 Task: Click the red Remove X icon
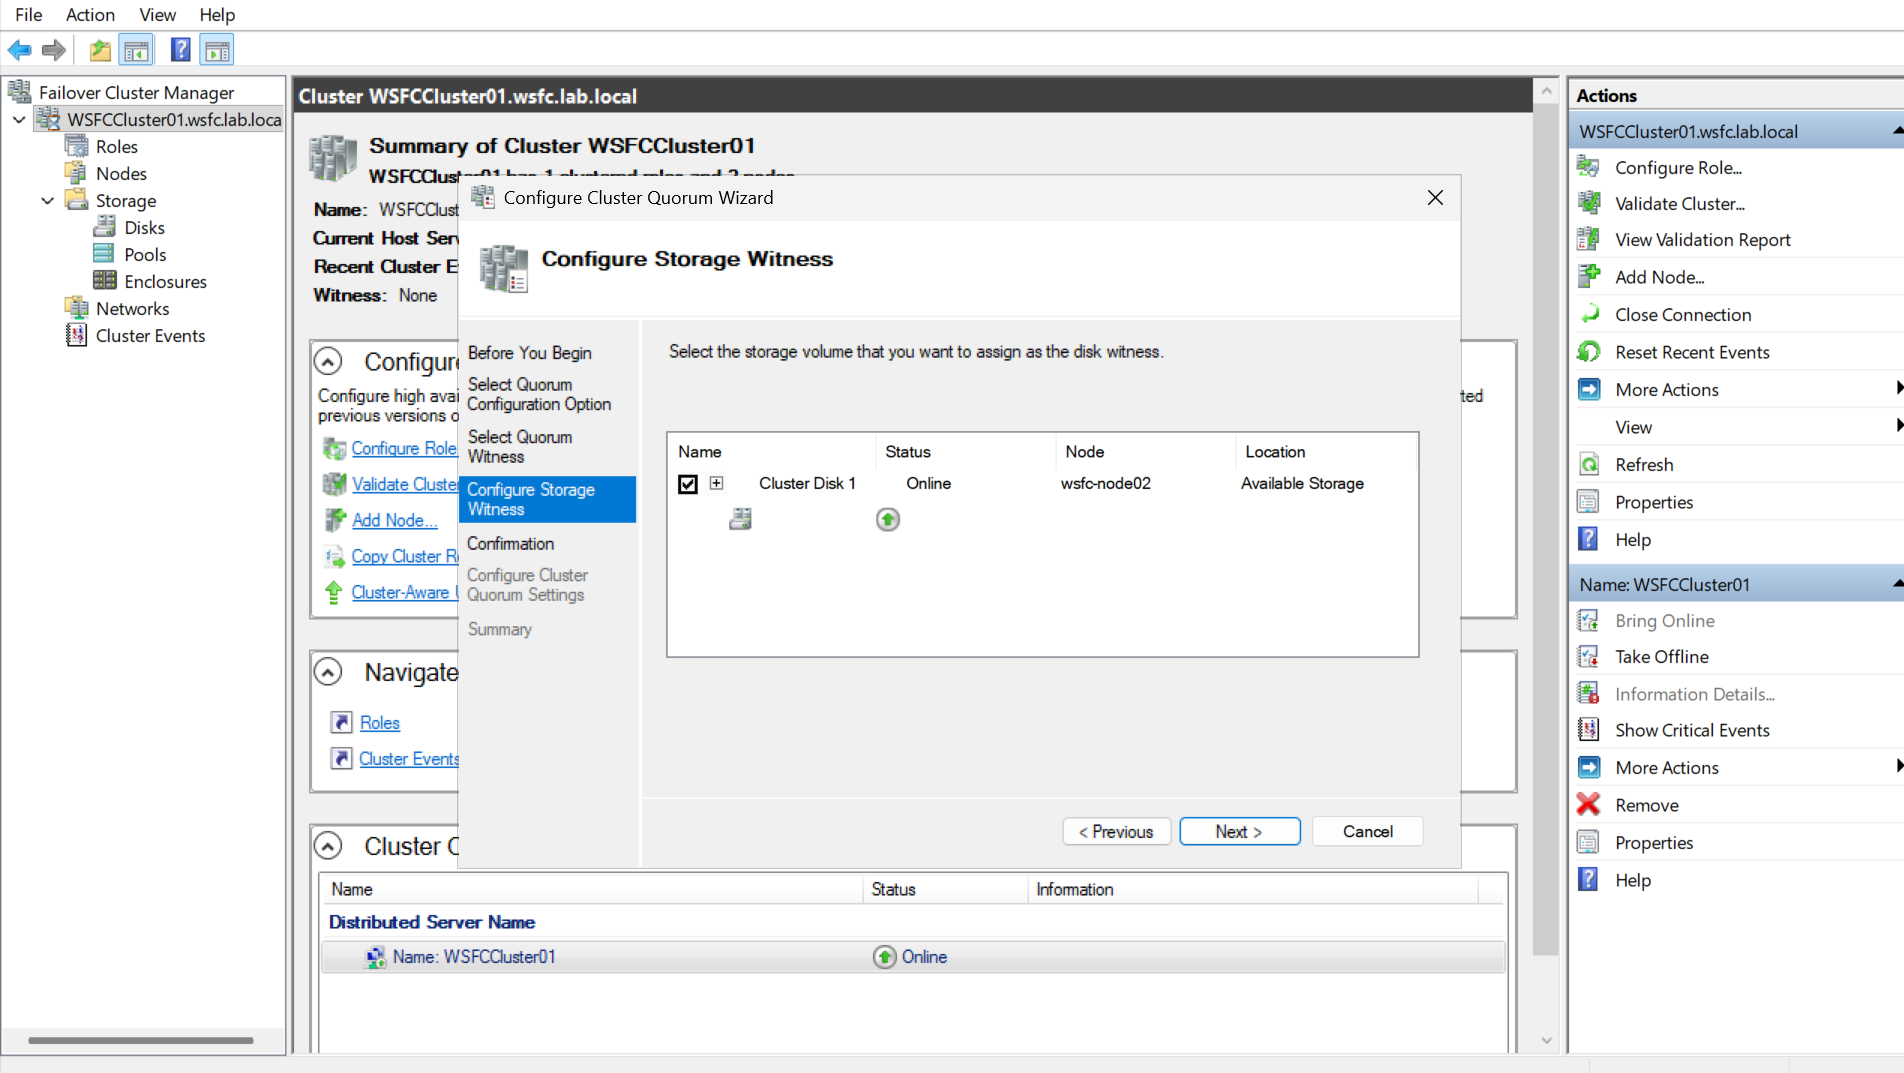click(x=1588, y=805)
